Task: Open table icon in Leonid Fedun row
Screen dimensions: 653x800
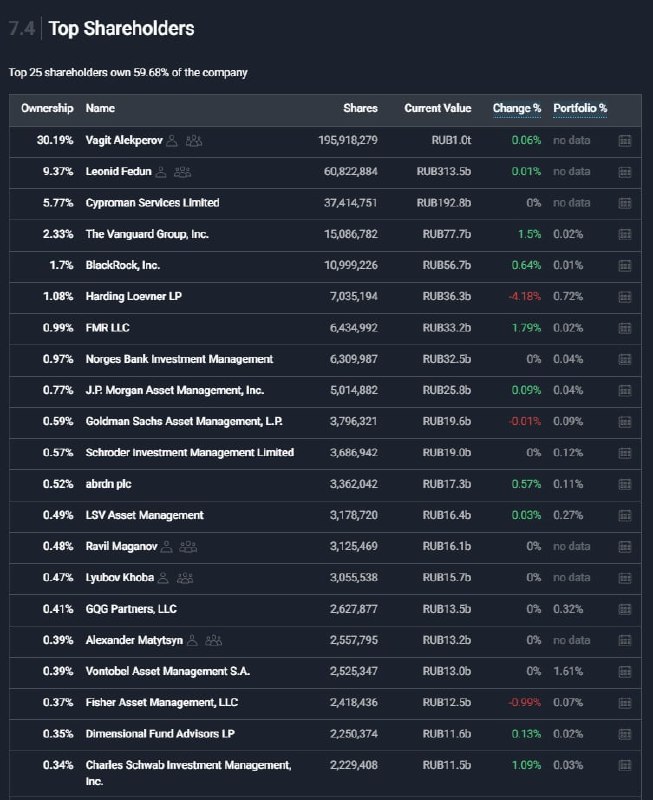Action: [625, 172]
